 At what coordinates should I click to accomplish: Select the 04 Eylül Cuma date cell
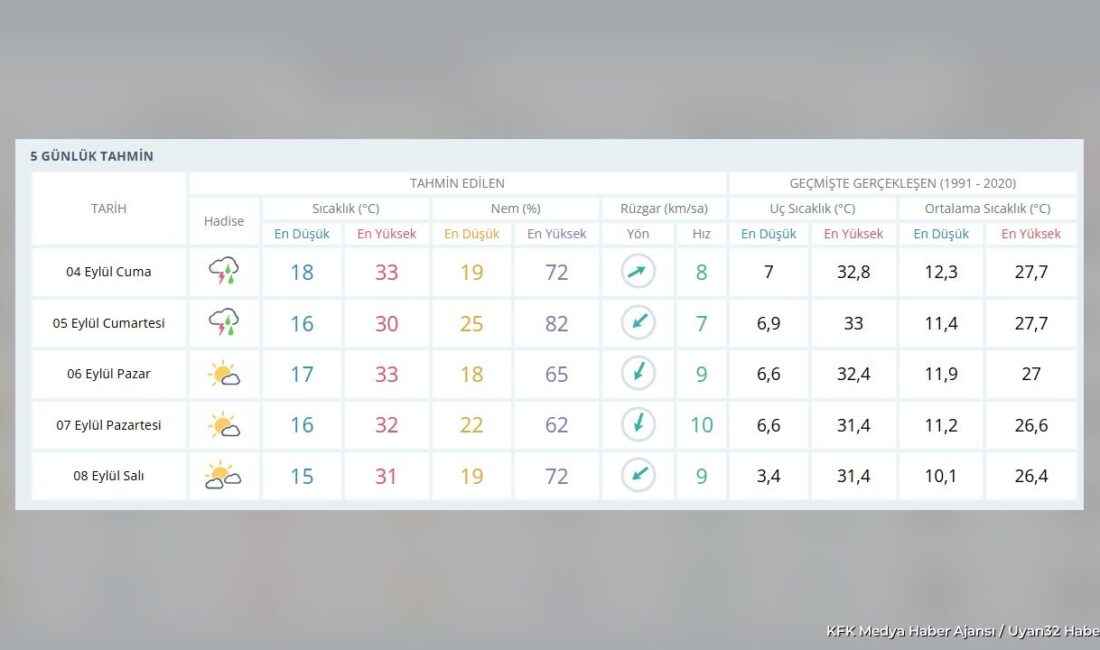click(109, 271)
